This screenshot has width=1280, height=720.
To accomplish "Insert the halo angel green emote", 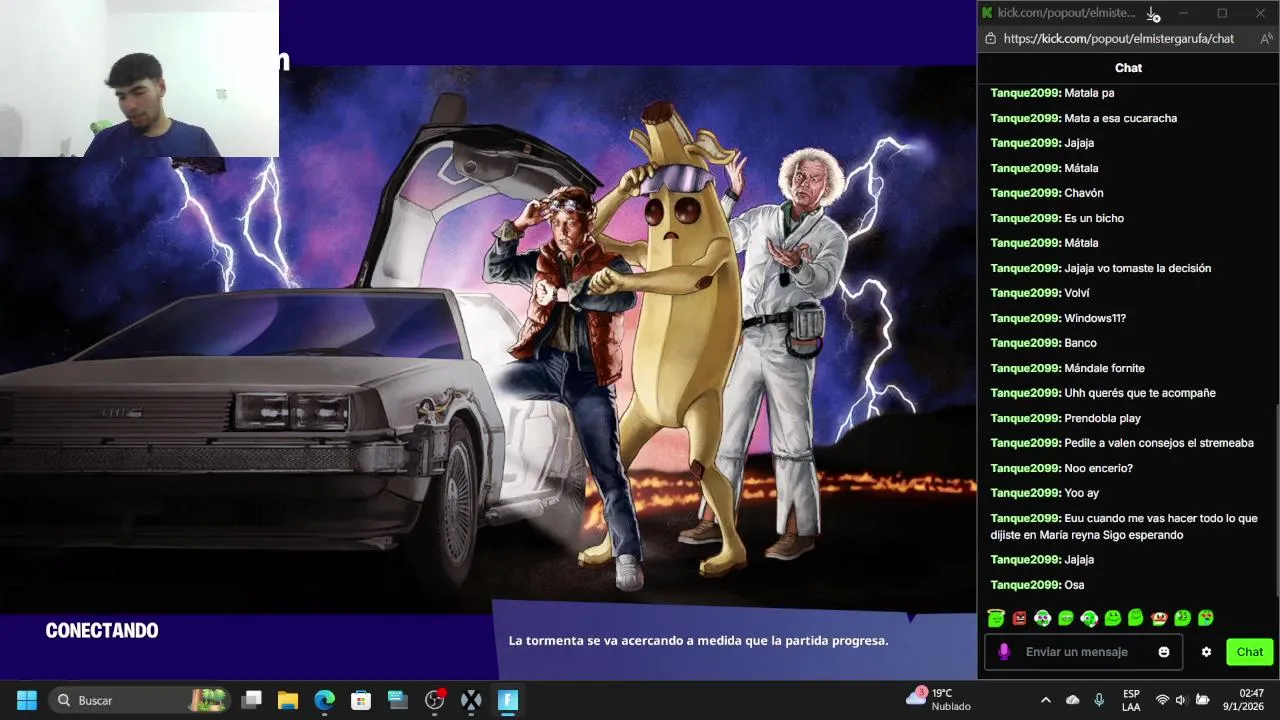I will [x=996, y=618].
